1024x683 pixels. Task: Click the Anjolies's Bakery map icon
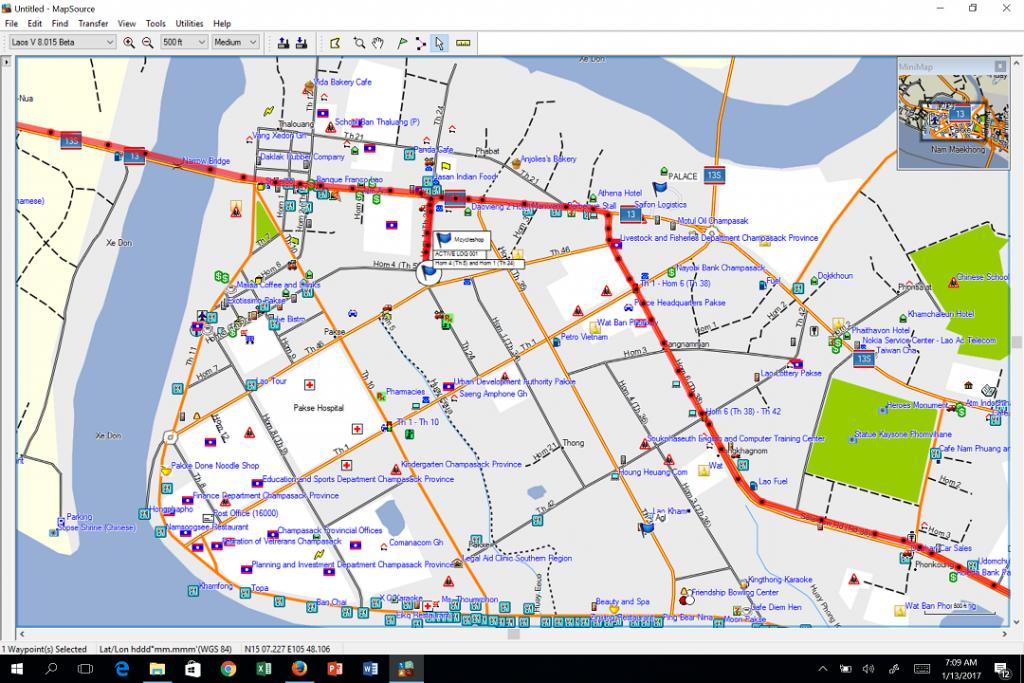tap(515, 163)
